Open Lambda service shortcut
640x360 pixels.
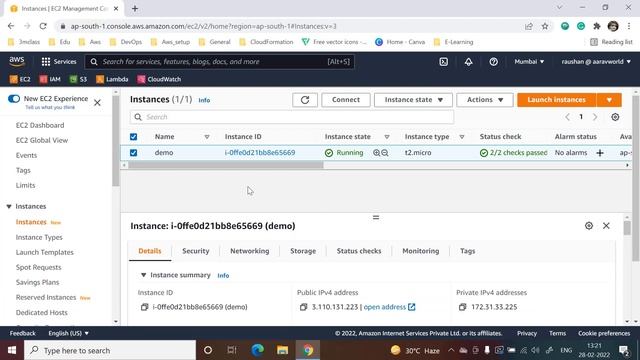click(112, 79)
